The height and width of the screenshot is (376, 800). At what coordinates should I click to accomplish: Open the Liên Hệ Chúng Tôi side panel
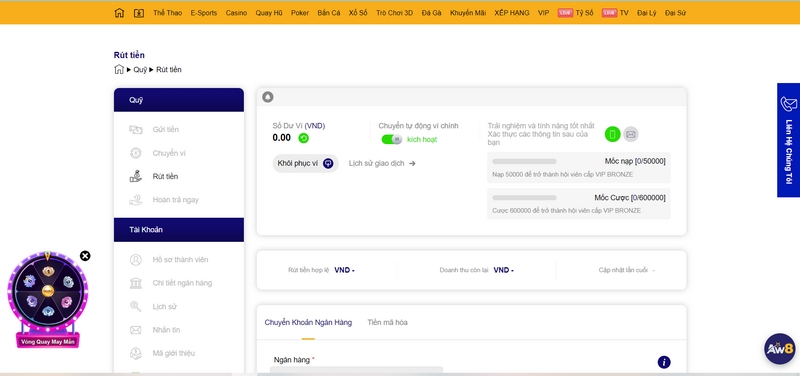point(788,140)
